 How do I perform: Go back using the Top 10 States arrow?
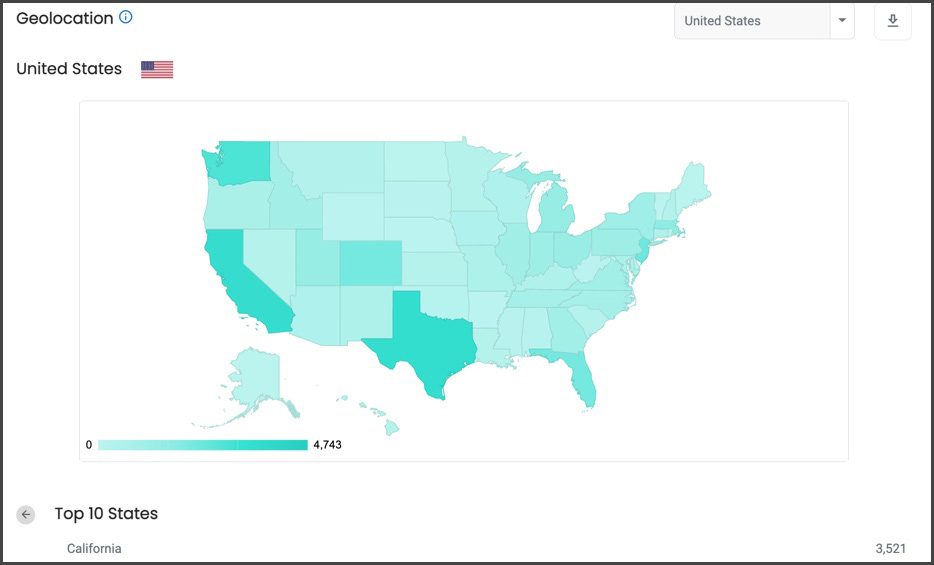26,514
